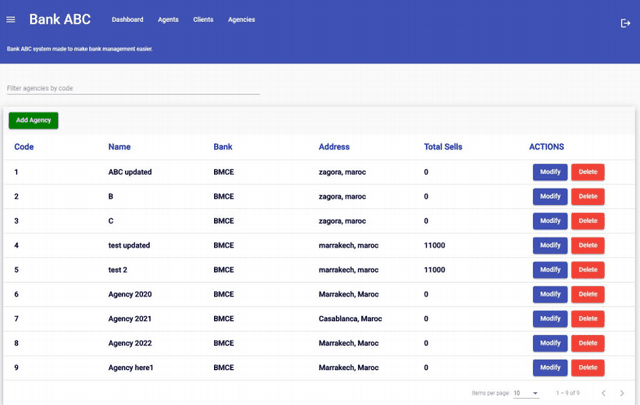Navigate to the Agents page
This screenshot has width=640, height=405.
[x=168, y=20]
